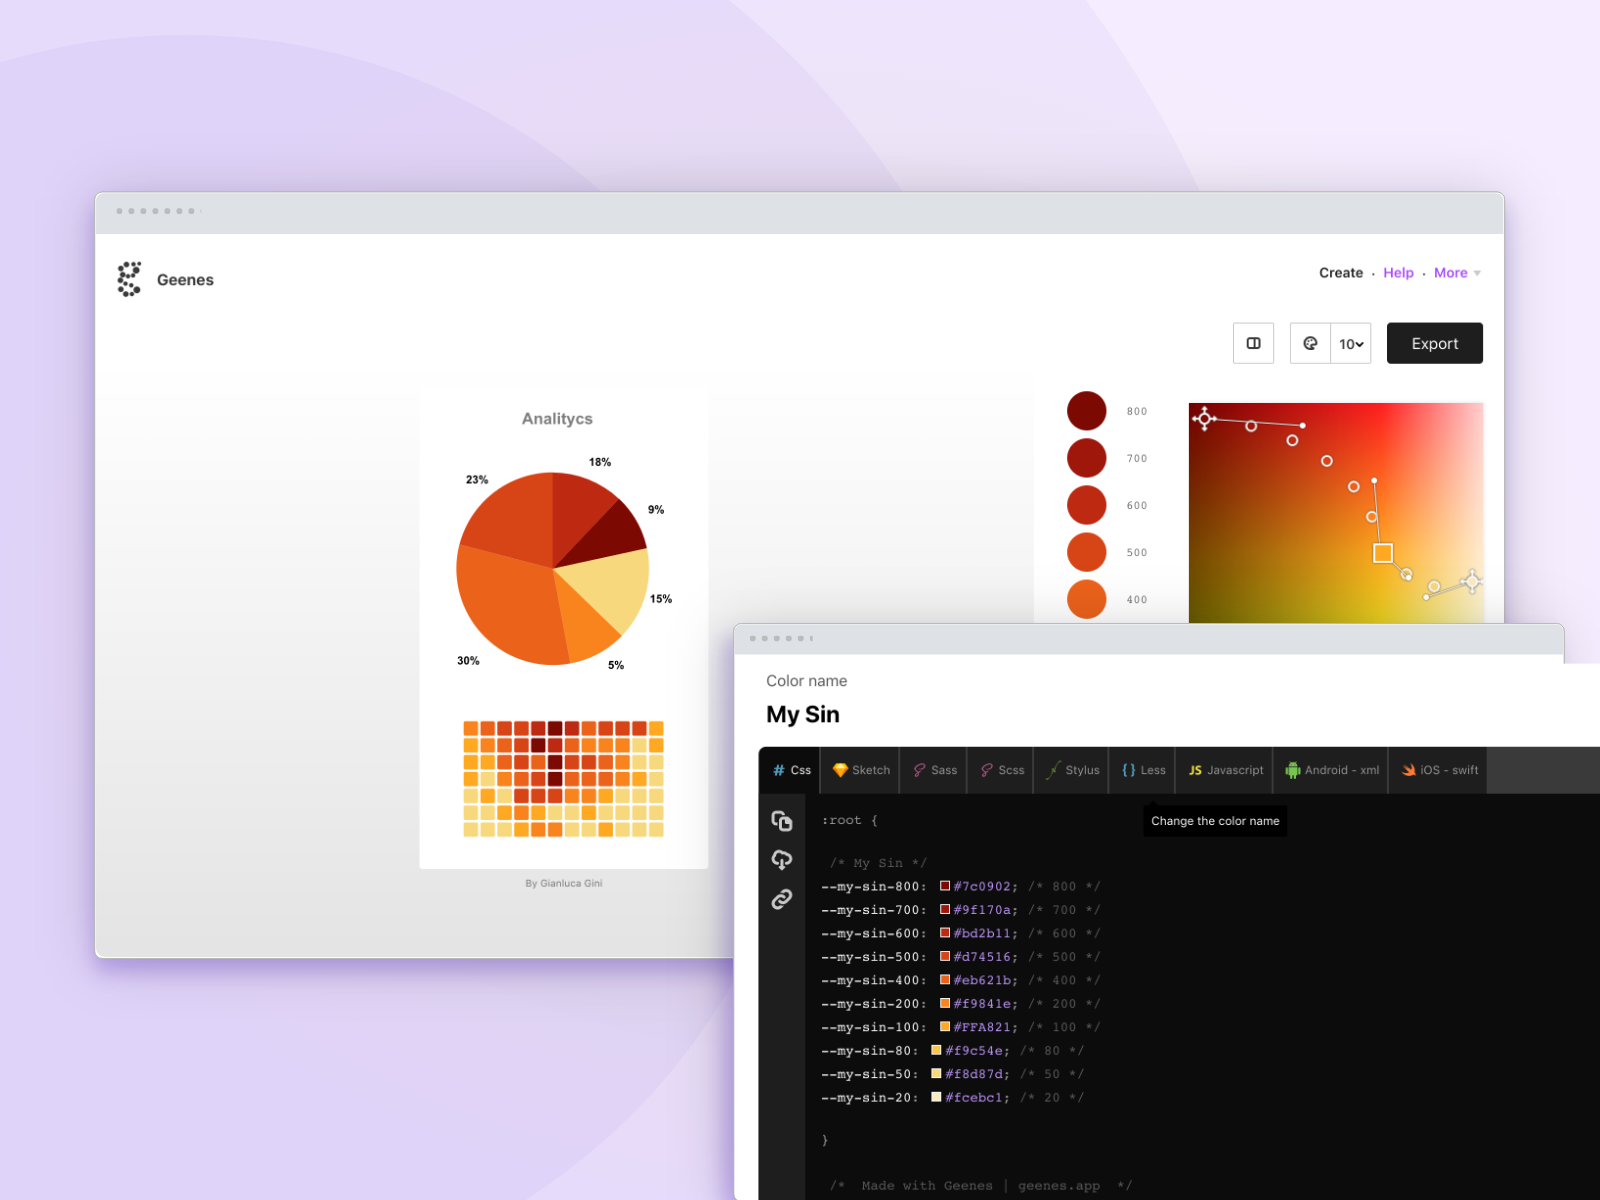Switch to the Android - xml tab
The image size is (1600, 1200).
(1331, 770)
